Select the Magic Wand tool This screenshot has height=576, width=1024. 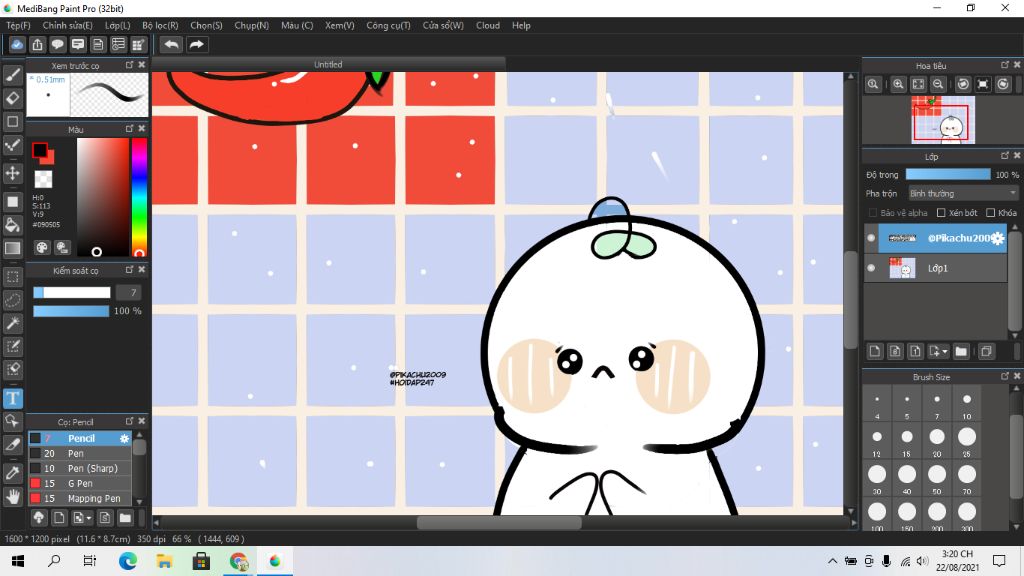[x=12, y=323]
